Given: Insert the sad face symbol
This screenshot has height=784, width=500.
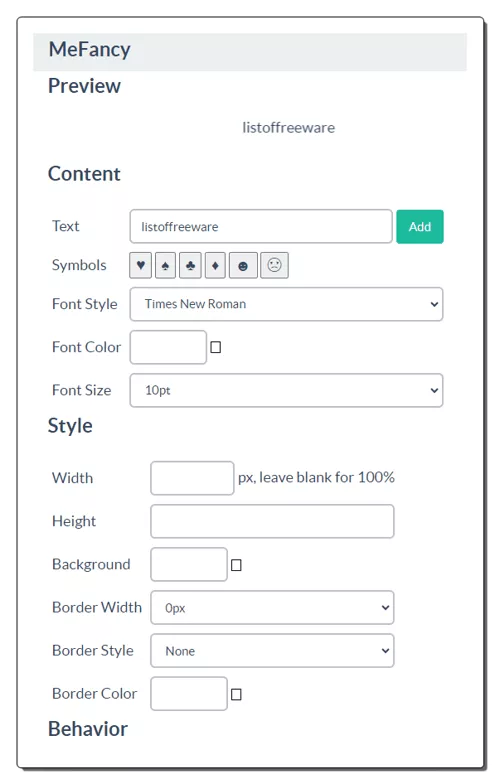Looking at the screenshot, I should [x=274, y=265].
